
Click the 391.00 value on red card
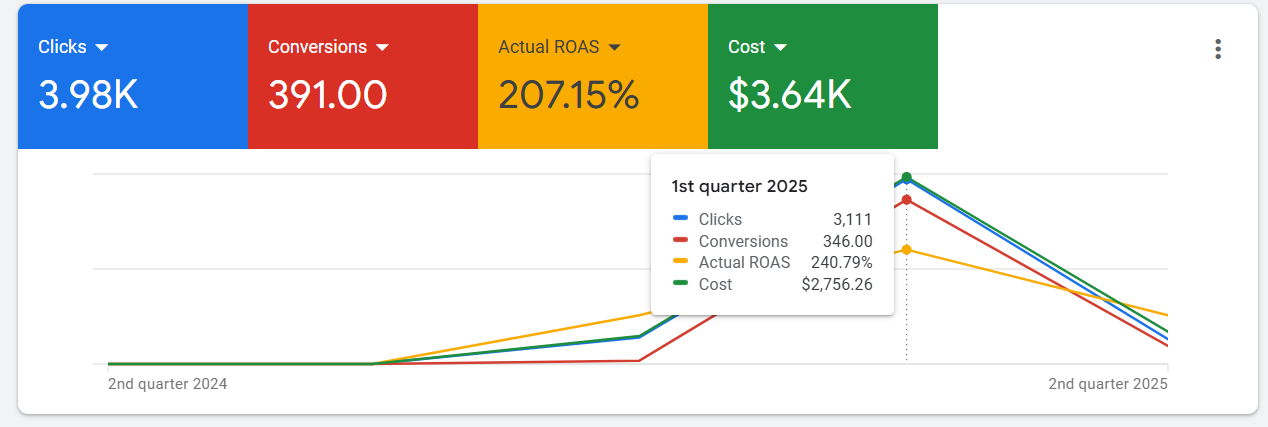(x=327, y=95)
